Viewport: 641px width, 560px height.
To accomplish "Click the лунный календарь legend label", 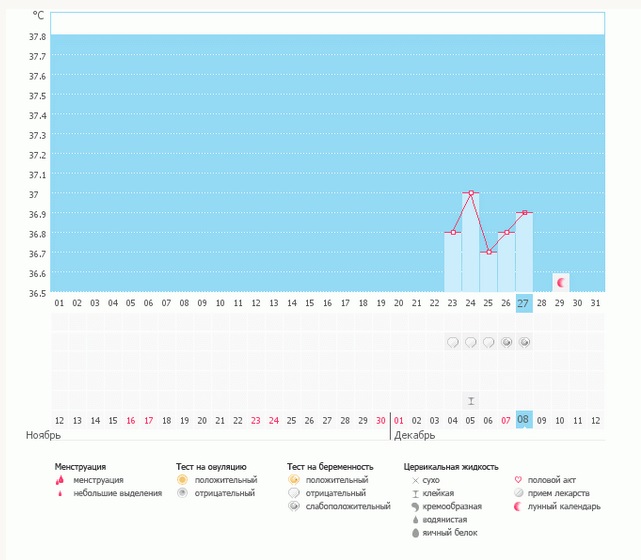I will (x=565, y=506).
